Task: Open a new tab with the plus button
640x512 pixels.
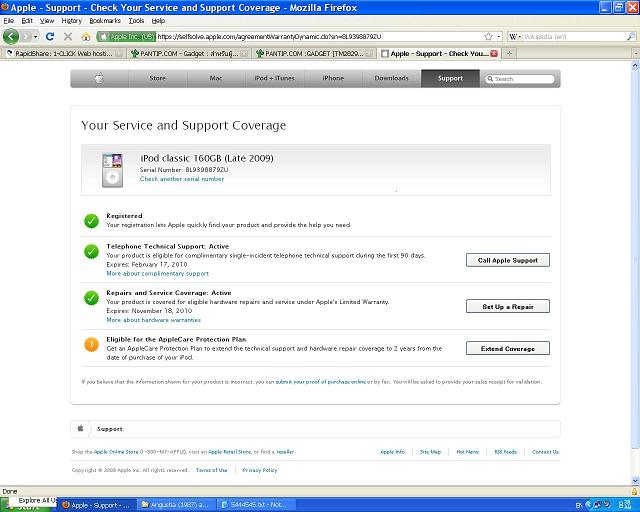Action: [509, 53]
